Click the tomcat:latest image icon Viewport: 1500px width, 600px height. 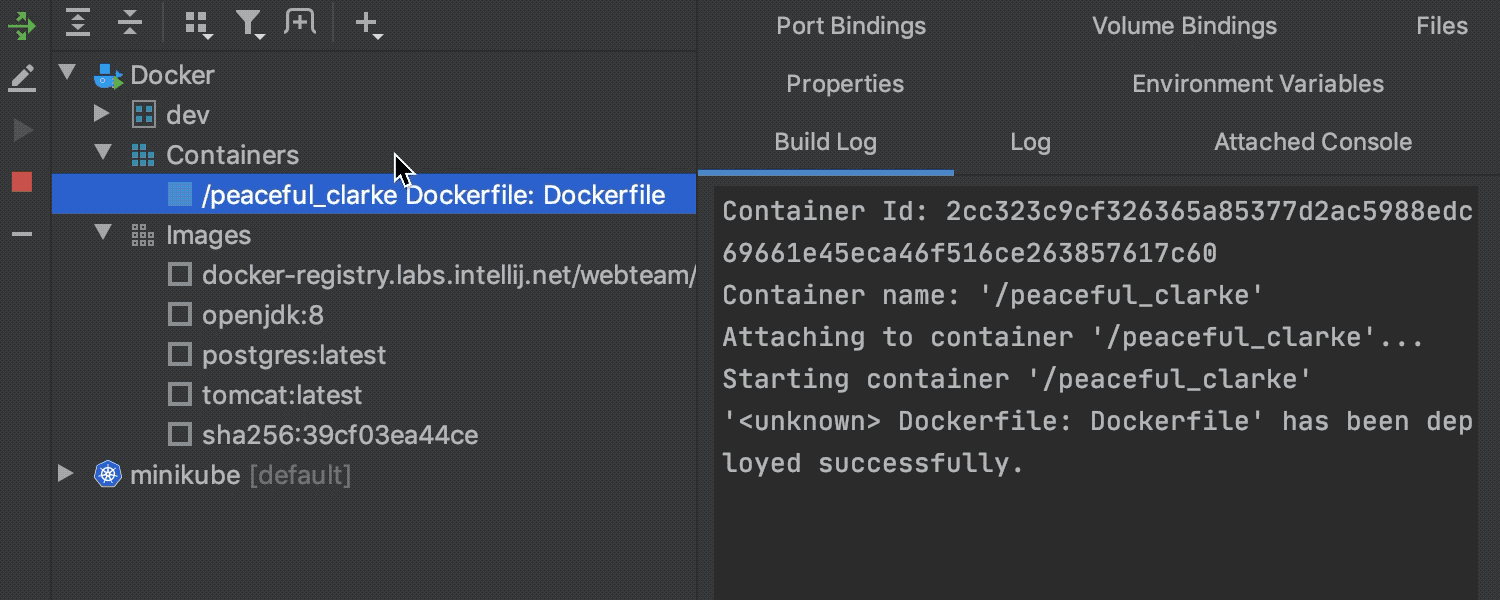179,395
